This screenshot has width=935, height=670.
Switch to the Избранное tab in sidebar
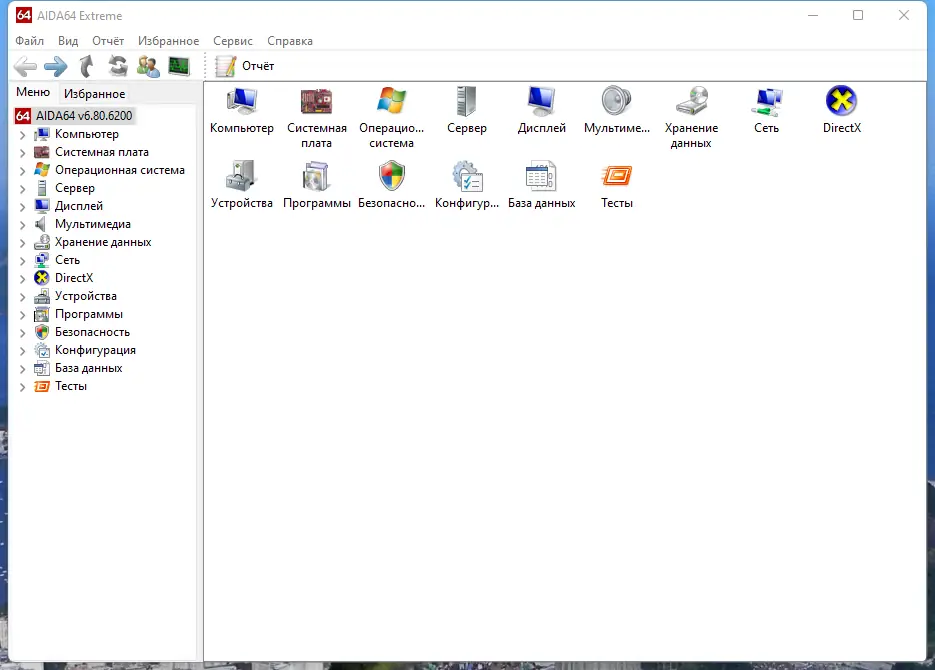pos(94,94)
